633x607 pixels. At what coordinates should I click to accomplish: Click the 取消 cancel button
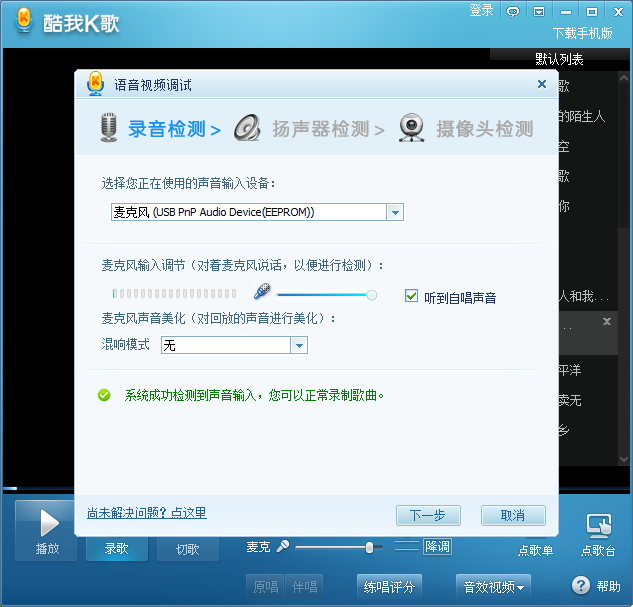(513, 515)
